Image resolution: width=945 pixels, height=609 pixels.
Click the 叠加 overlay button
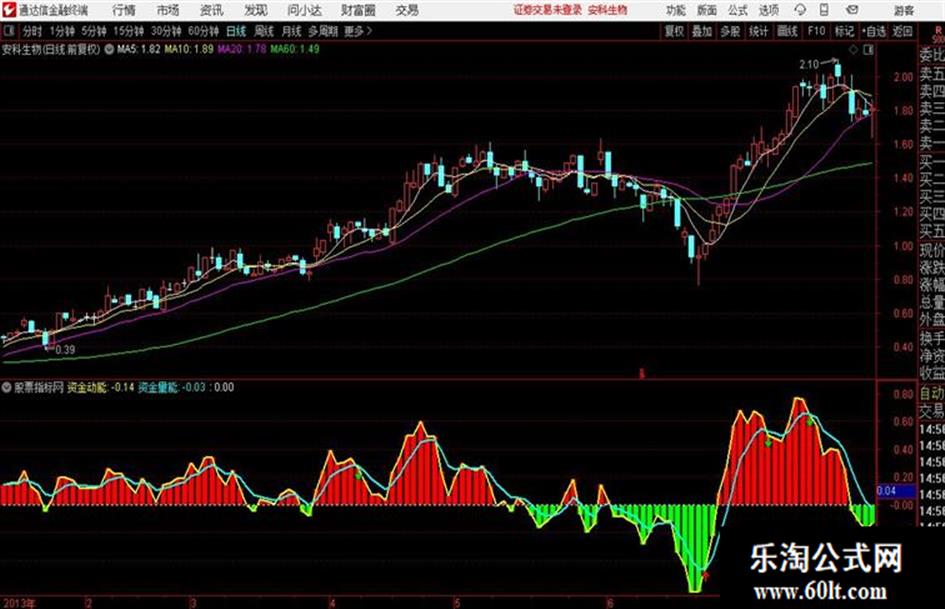tap(702, 31)
